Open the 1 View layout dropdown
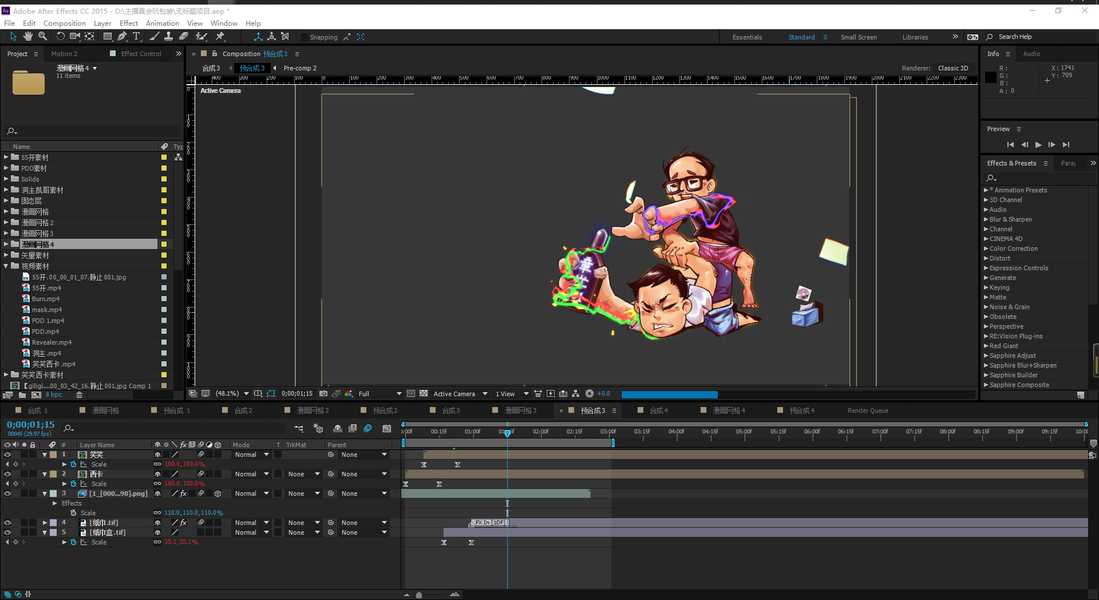The image size is (1099, 600). (512, 394)
